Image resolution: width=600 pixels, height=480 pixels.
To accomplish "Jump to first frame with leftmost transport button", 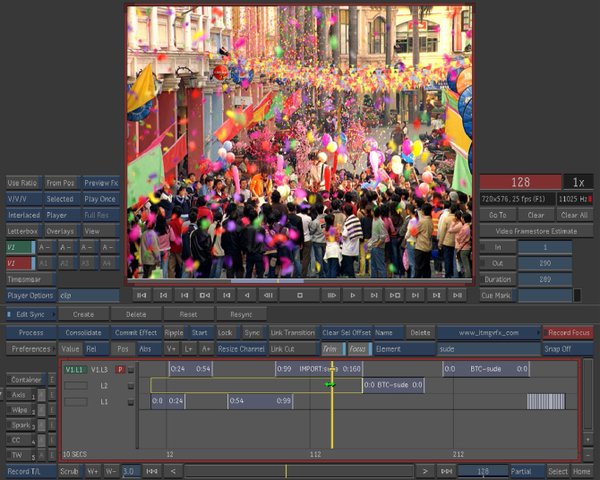I will tap(142, 295).
